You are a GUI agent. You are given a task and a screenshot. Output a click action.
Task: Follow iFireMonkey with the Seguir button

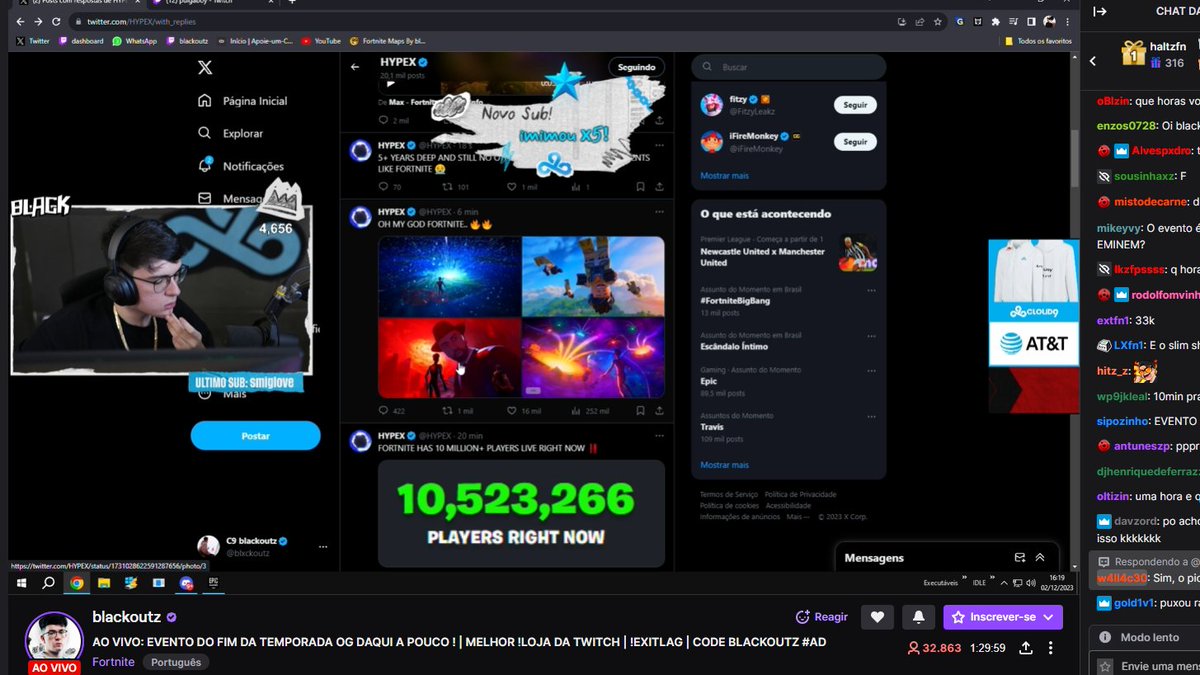tap(855, 142)
